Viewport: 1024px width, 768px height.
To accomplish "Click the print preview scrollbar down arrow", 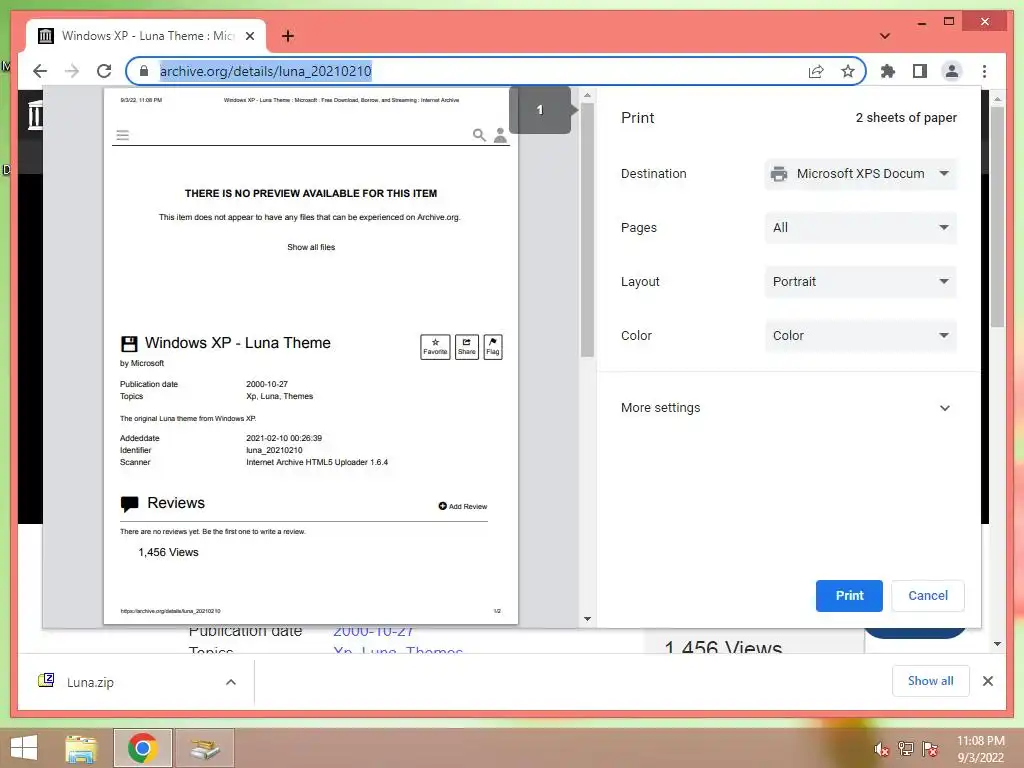I will tap(587, 618).
